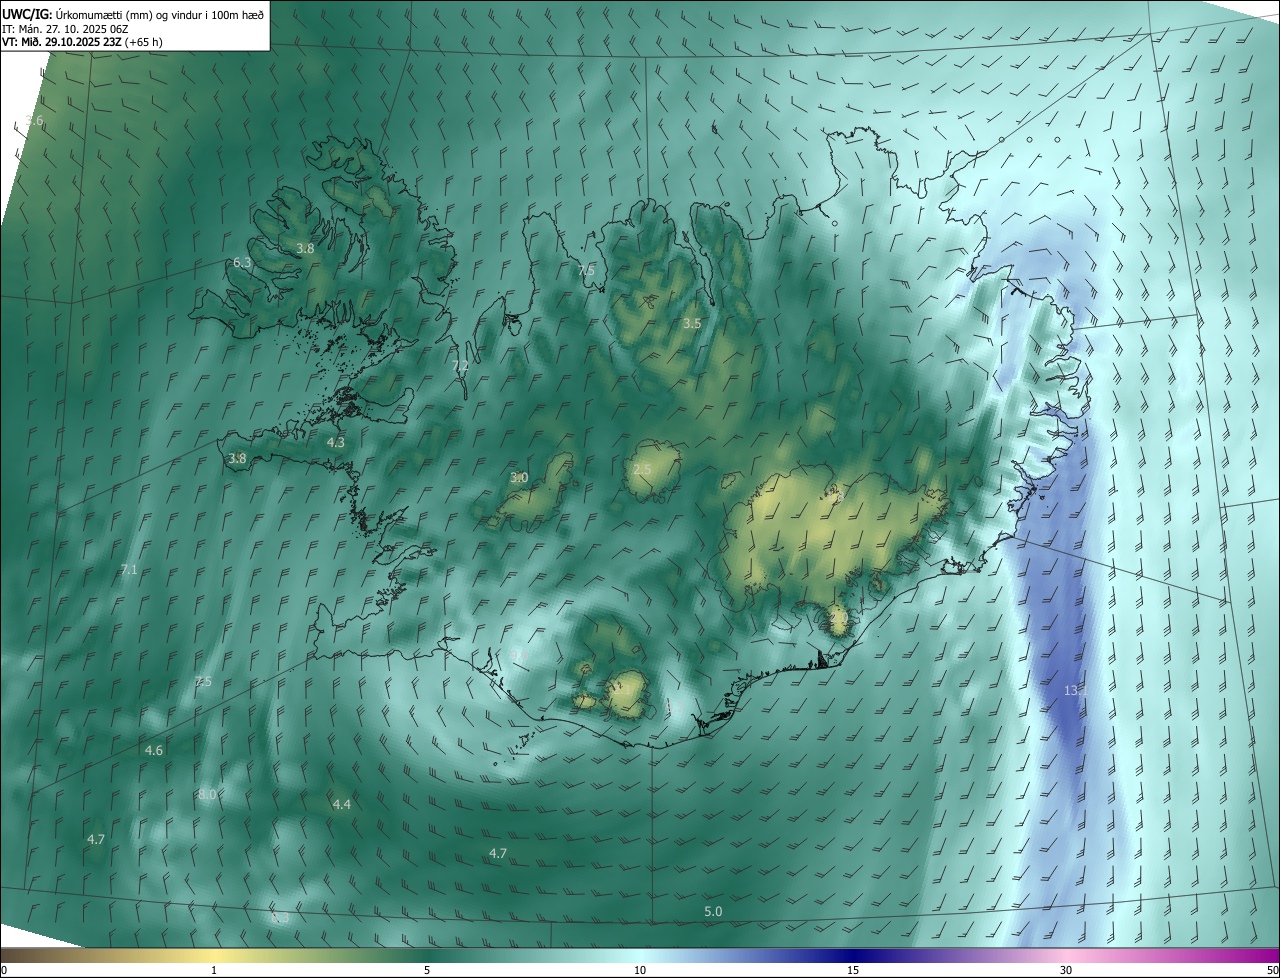Screen dimensions: 1280x978
Task: Click the 7.5 value southwest of Iceland
Action: 203,682
